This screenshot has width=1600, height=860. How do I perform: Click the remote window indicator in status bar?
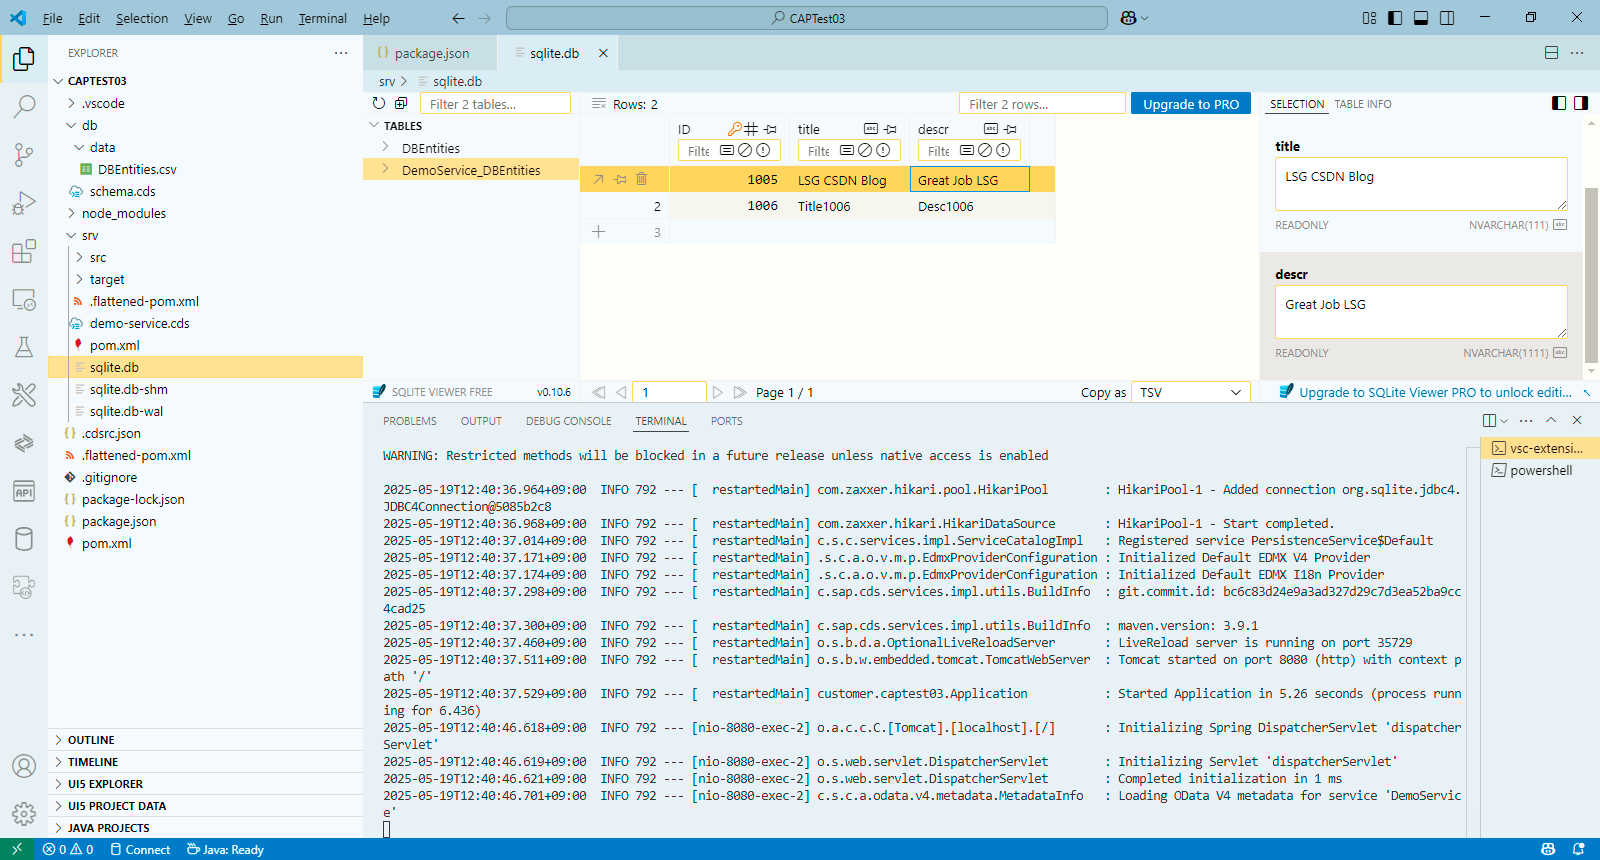16,849
